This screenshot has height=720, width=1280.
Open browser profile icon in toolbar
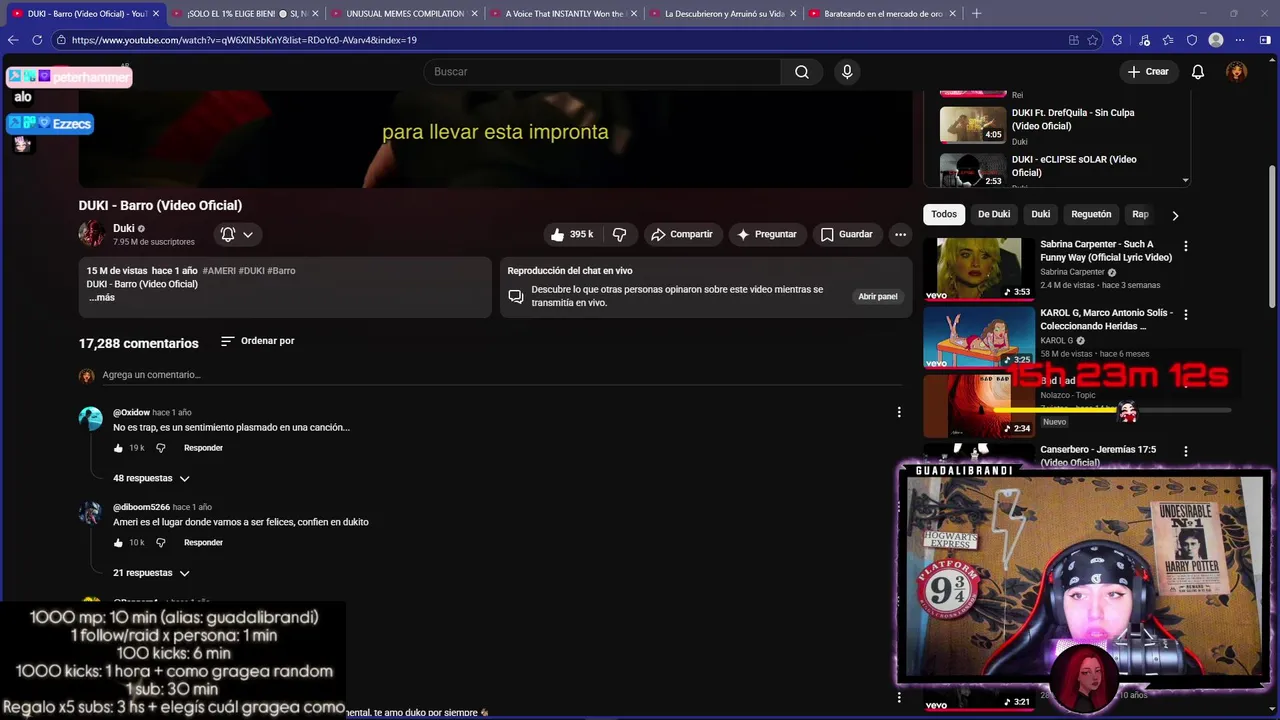[x=1216, y=40]
